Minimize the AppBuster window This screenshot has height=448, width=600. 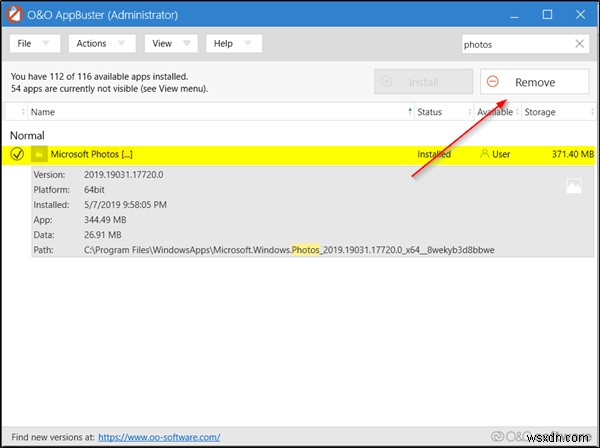tap(514, 15)
